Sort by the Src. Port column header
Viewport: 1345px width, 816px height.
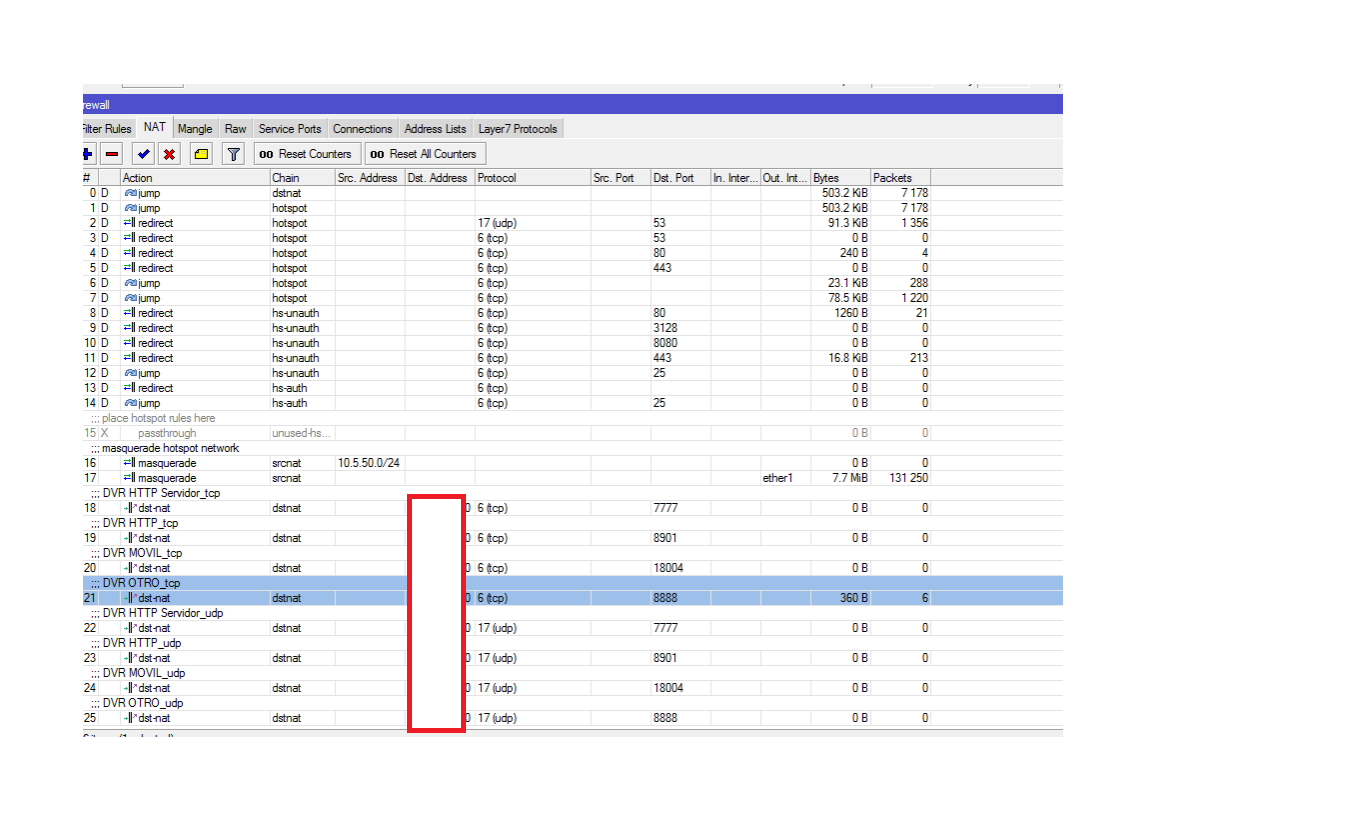point(621,178)
